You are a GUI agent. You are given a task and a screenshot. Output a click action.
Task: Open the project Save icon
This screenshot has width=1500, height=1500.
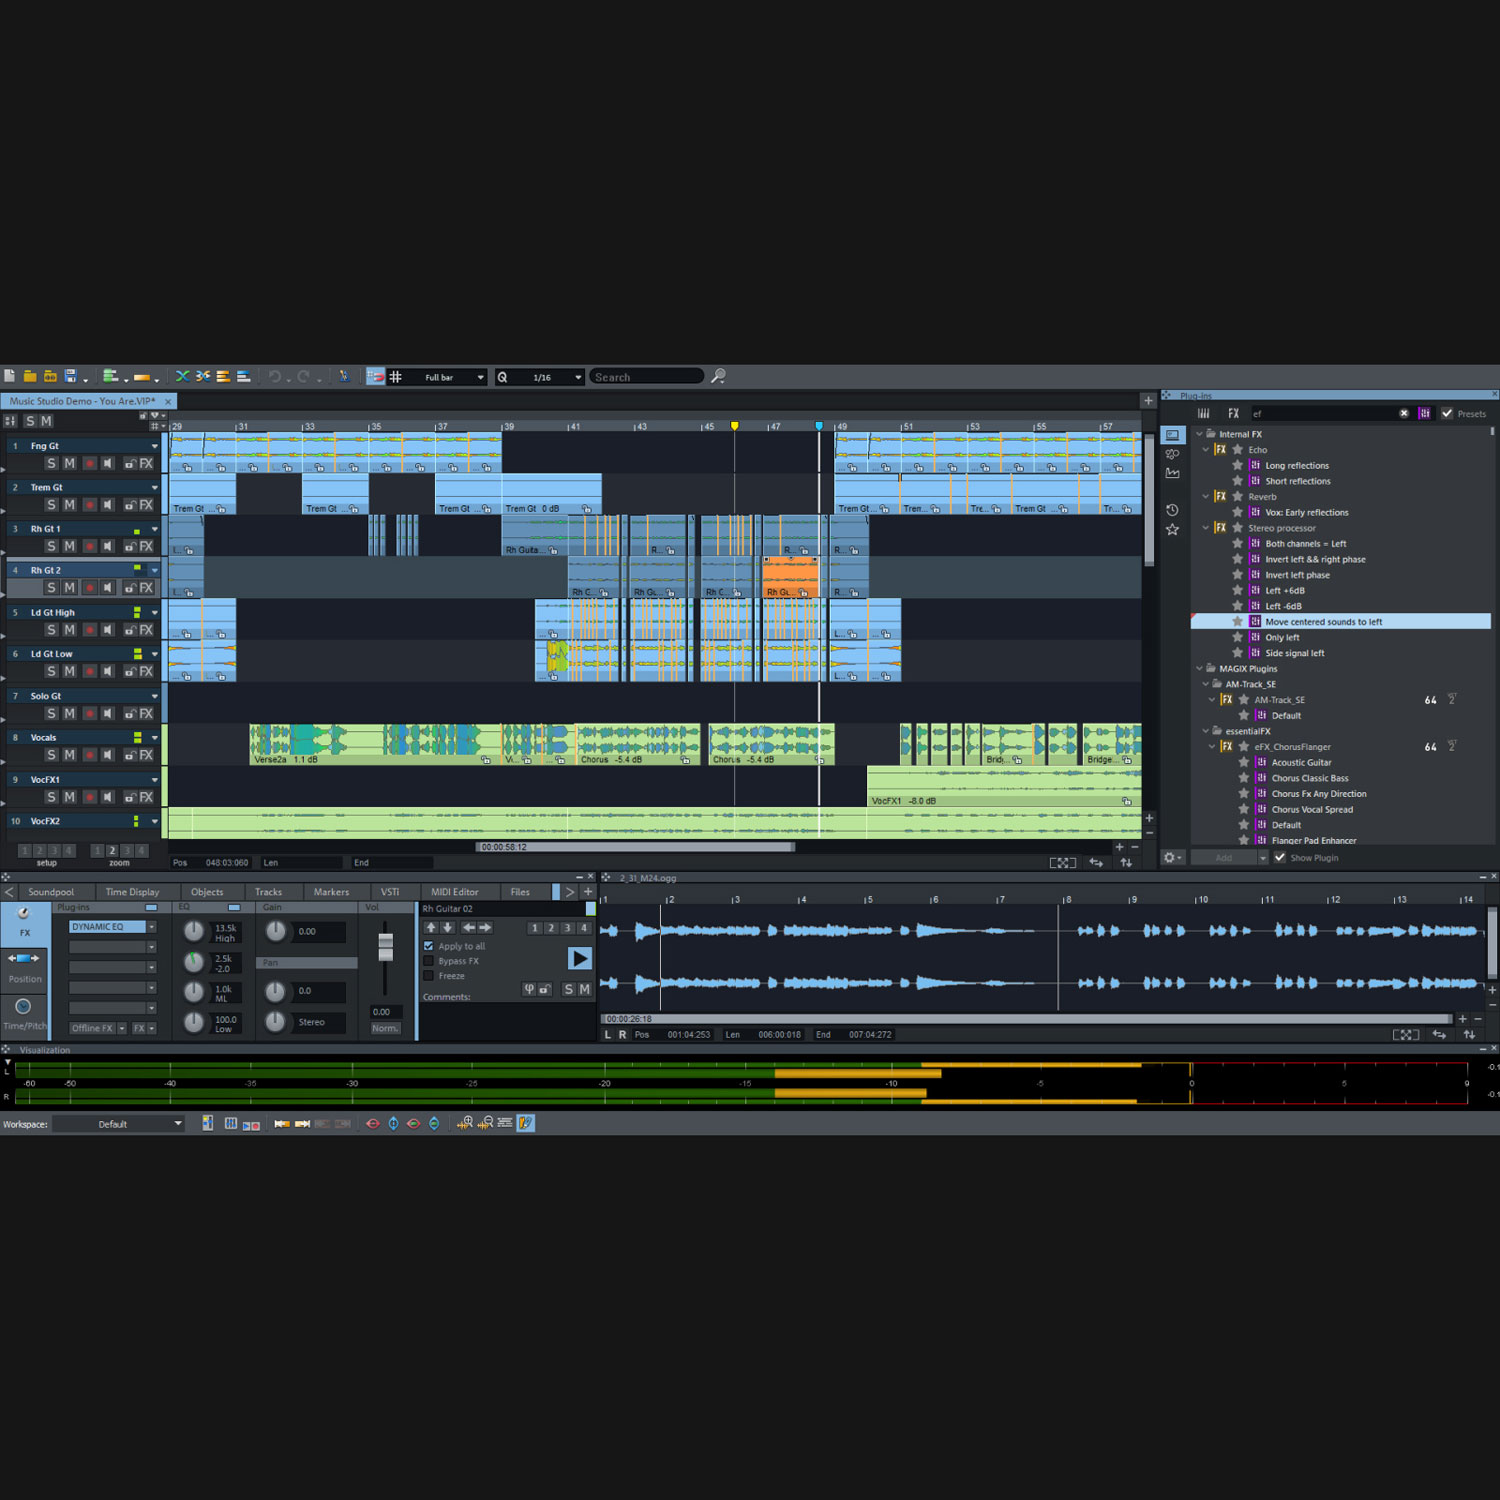(70, 377)
